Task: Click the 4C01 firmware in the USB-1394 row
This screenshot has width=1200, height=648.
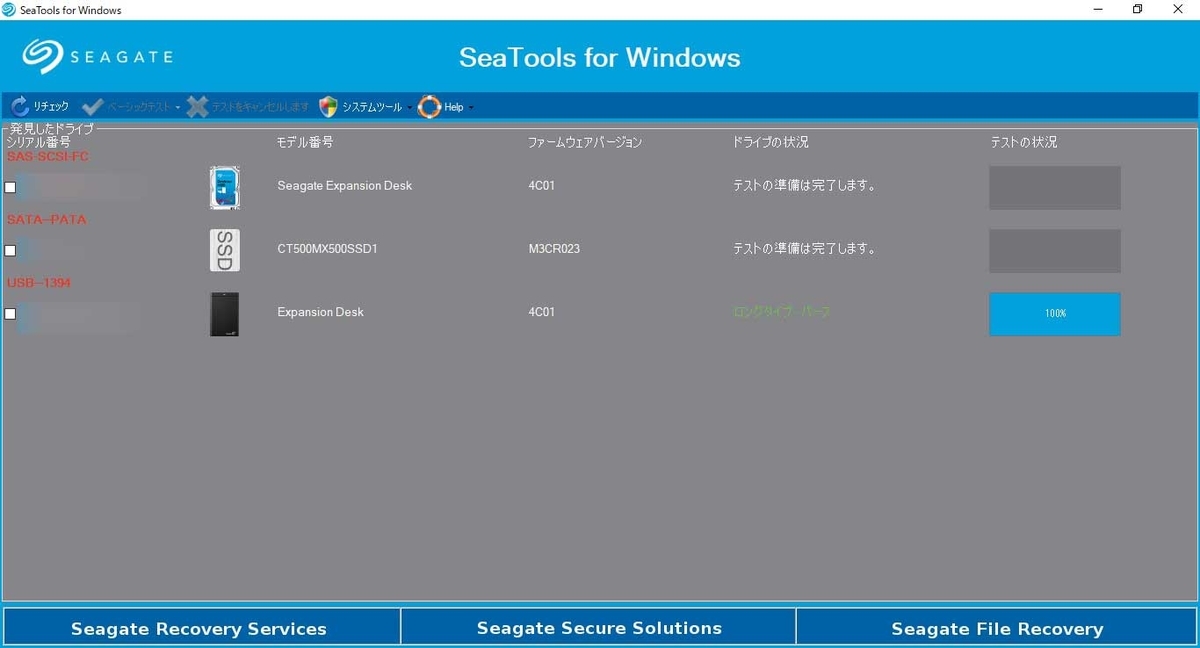Action: [542, 312]
